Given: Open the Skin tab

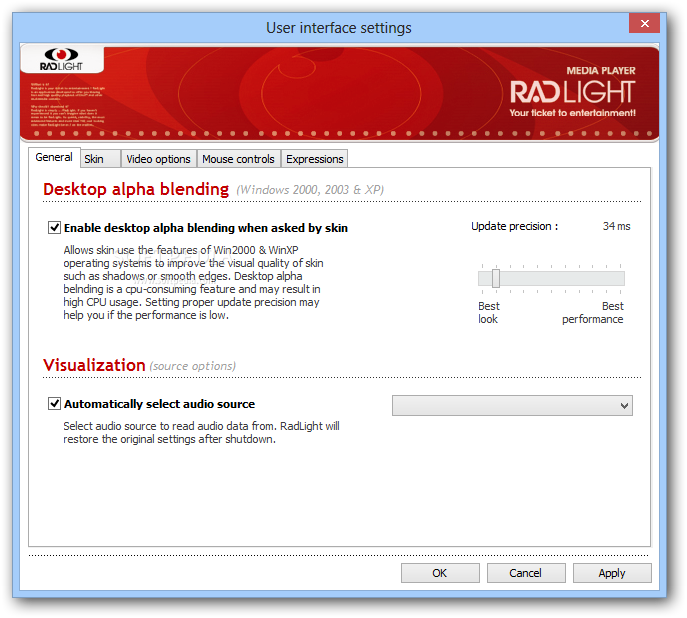Looking at the screenshot, I should click(x=100, y=159).
